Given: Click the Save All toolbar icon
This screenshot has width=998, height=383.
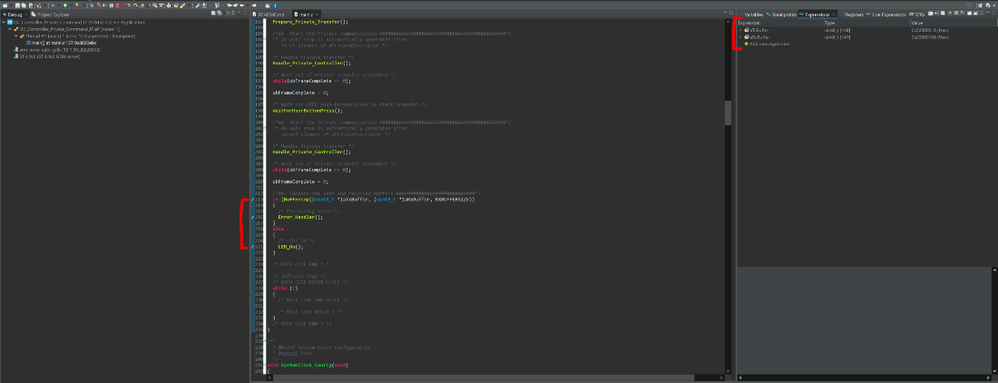Looking at the screenshot, I should [24, 6].
